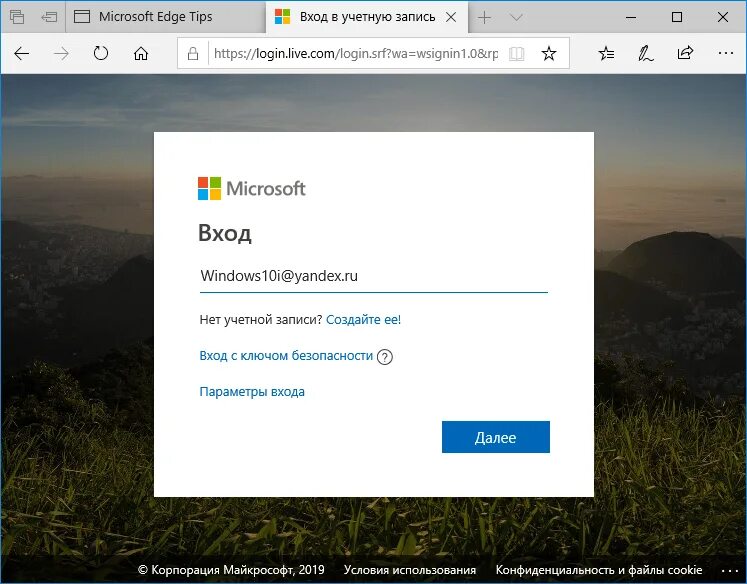The width and height of the screenshot is (747, 584).
Task: Go forward with the arrow button
Action: pyautogui.click(x=61, y=53)
